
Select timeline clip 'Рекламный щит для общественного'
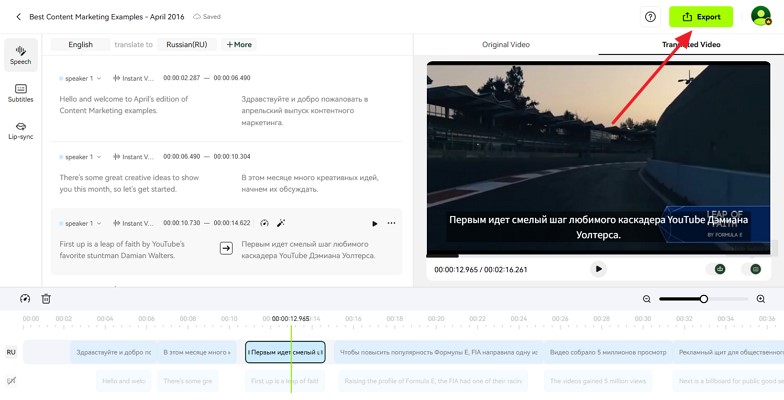pos(728,352)
